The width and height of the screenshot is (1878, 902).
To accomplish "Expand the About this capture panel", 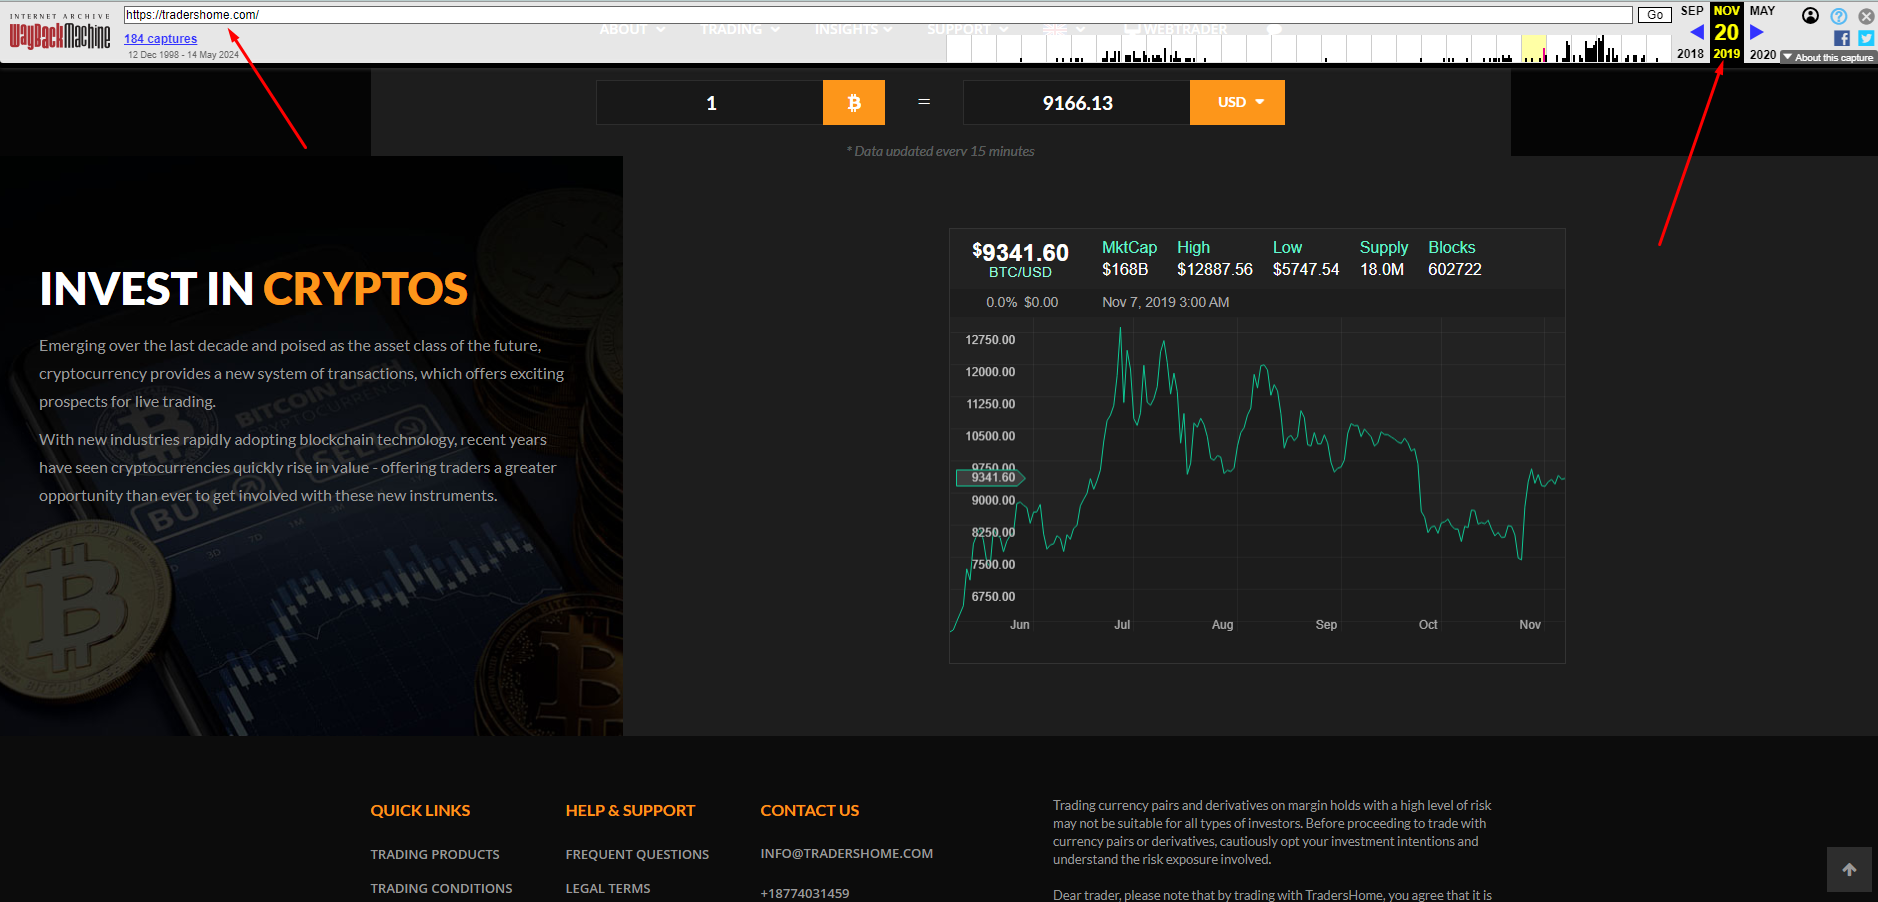I will [x=1828, y=57].
